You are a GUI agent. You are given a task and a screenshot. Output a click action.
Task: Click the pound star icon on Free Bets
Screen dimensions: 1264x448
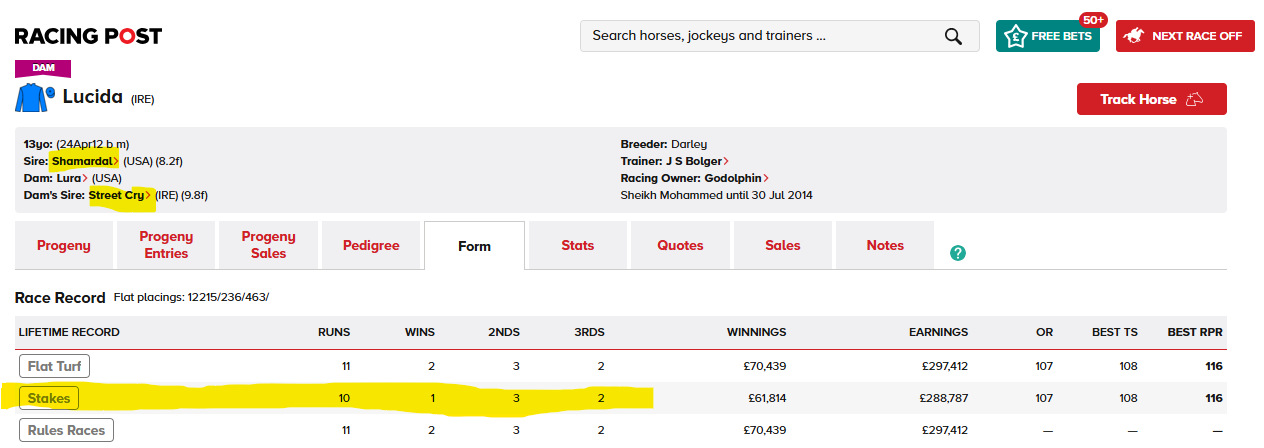(1015, 36)
